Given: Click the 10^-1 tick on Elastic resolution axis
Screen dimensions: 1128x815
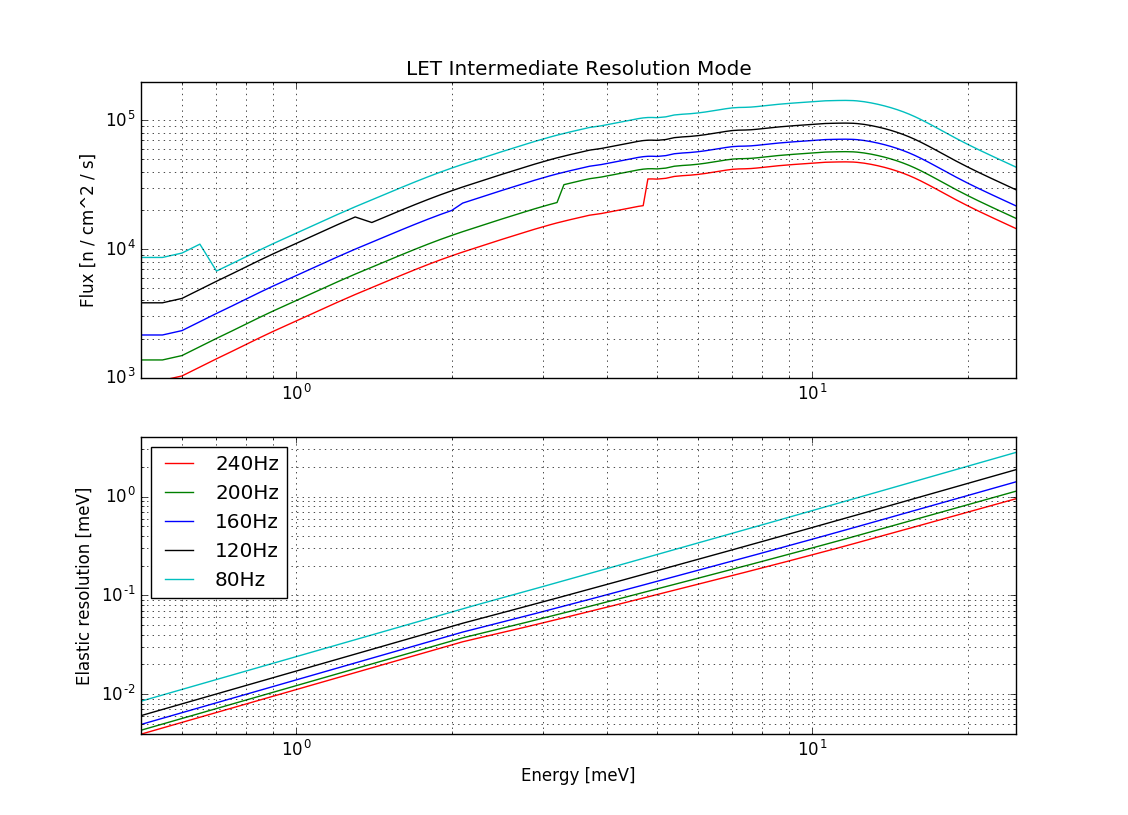Looking at the screenshot, I should pyautogui.click(x=118, y=595).
